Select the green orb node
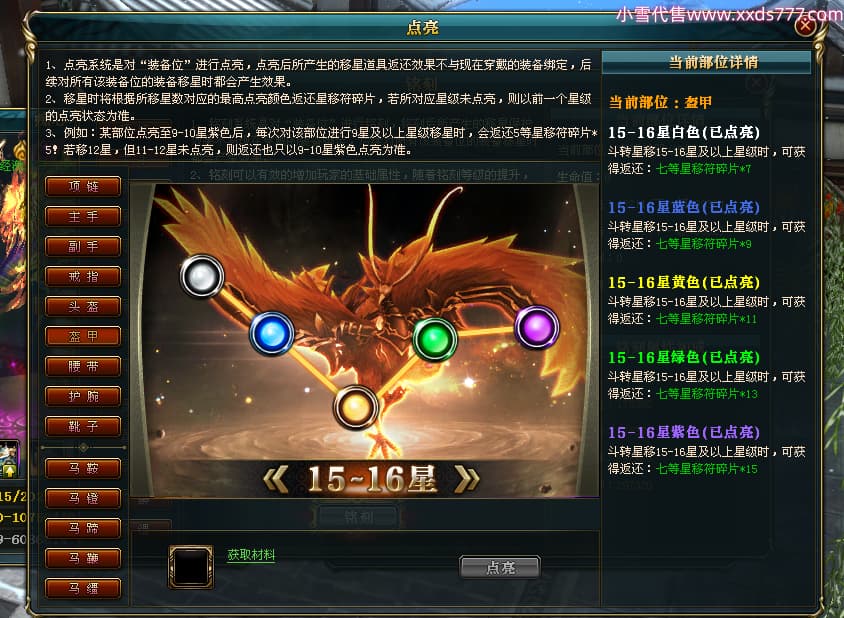The height and width of the screenshot is (618, 844). click(435, 340)
